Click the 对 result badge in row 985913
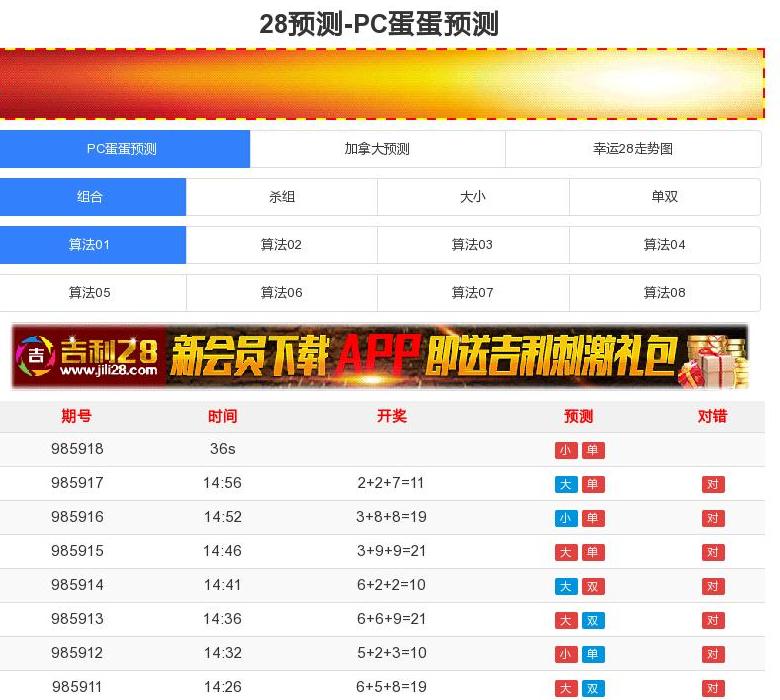 coord(713,620)
